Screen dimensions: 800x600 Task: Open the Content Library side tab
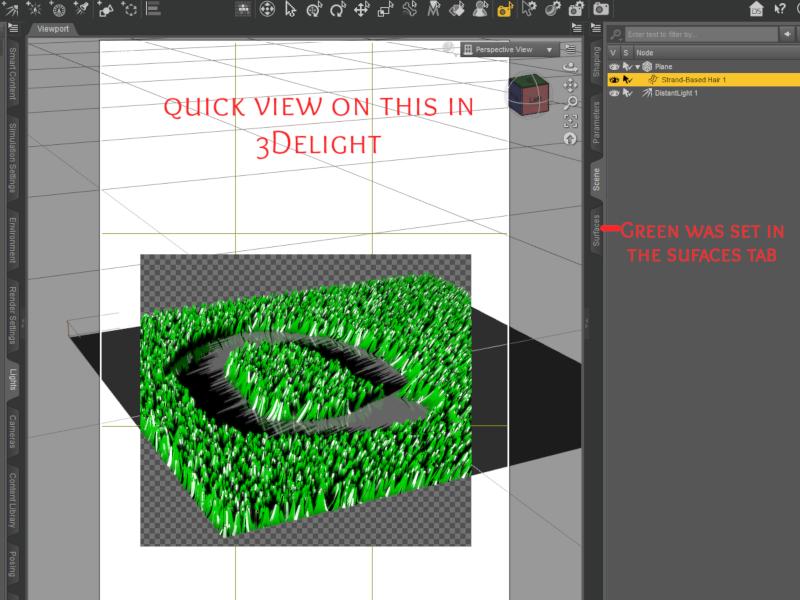pos(12,501)
